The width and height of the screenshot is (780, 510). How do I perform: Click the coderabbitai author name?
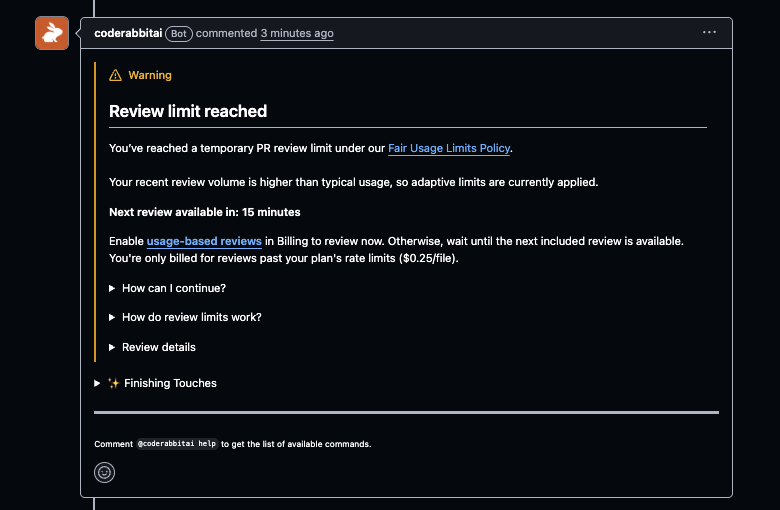click(x=128, y=33)
